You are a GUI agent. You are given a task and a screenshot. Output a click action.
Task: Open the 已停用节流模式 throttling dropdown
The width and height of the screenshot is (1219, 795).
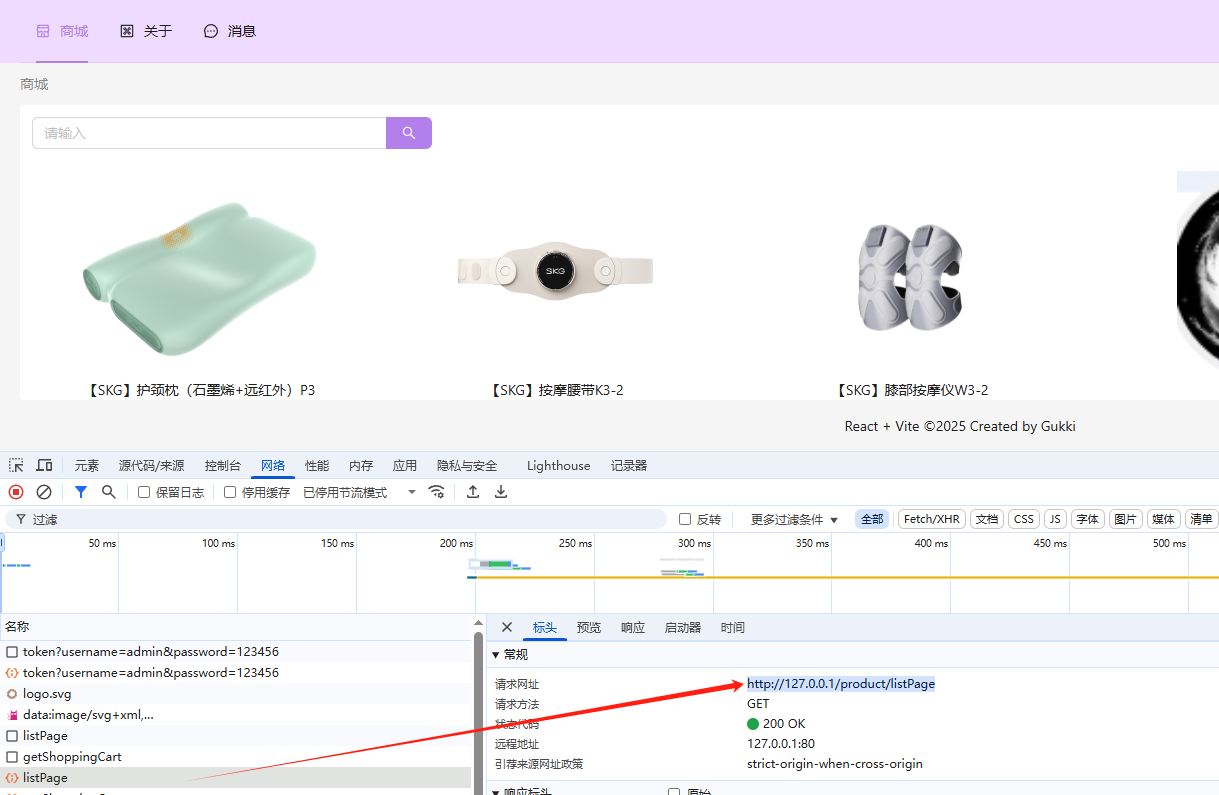360,492
